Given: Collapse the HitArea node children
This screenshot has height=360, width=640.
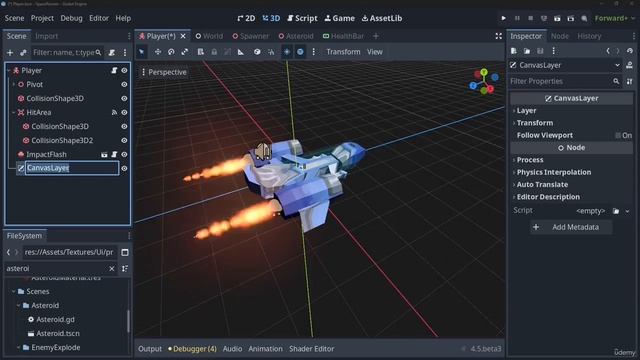Looking at the screenshot, I should (x=13, y=112).
